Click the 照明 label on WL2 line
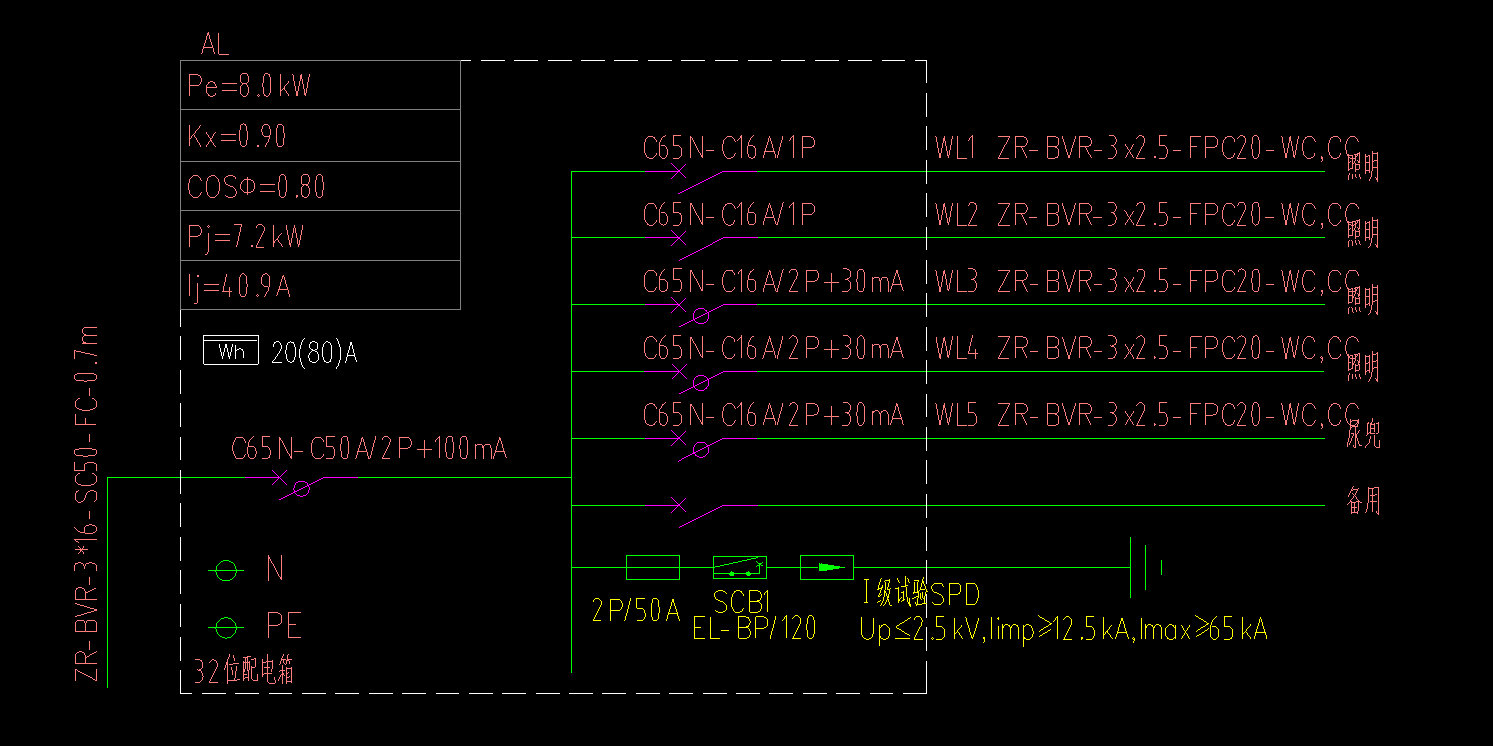This screenshot has width=1493, height=746. click(1363, 233)
